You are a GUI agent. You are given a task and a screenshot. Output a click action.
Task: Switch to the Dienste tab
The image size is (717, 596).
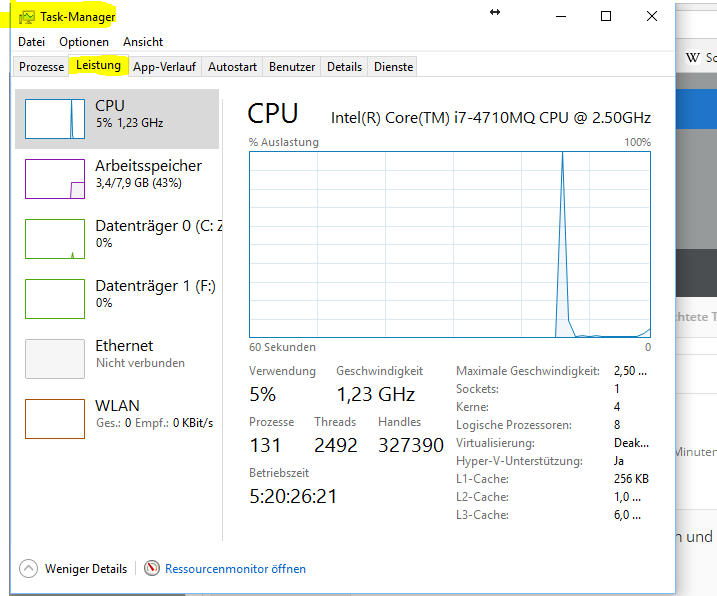(x=393, y=67)
